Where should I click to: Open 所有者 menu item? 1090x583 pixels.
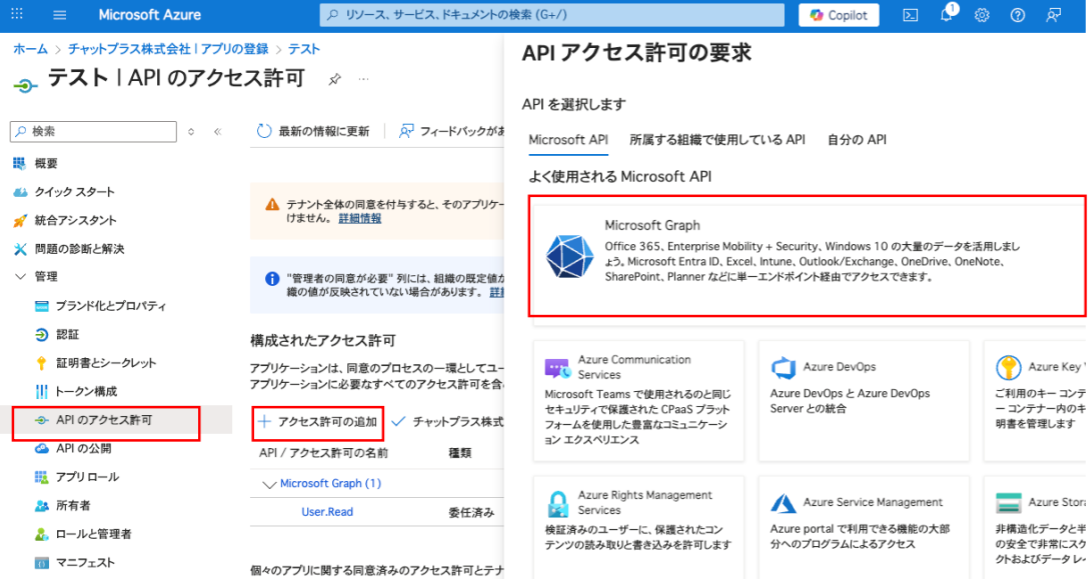pyautogui.click(x=73, y=505)
